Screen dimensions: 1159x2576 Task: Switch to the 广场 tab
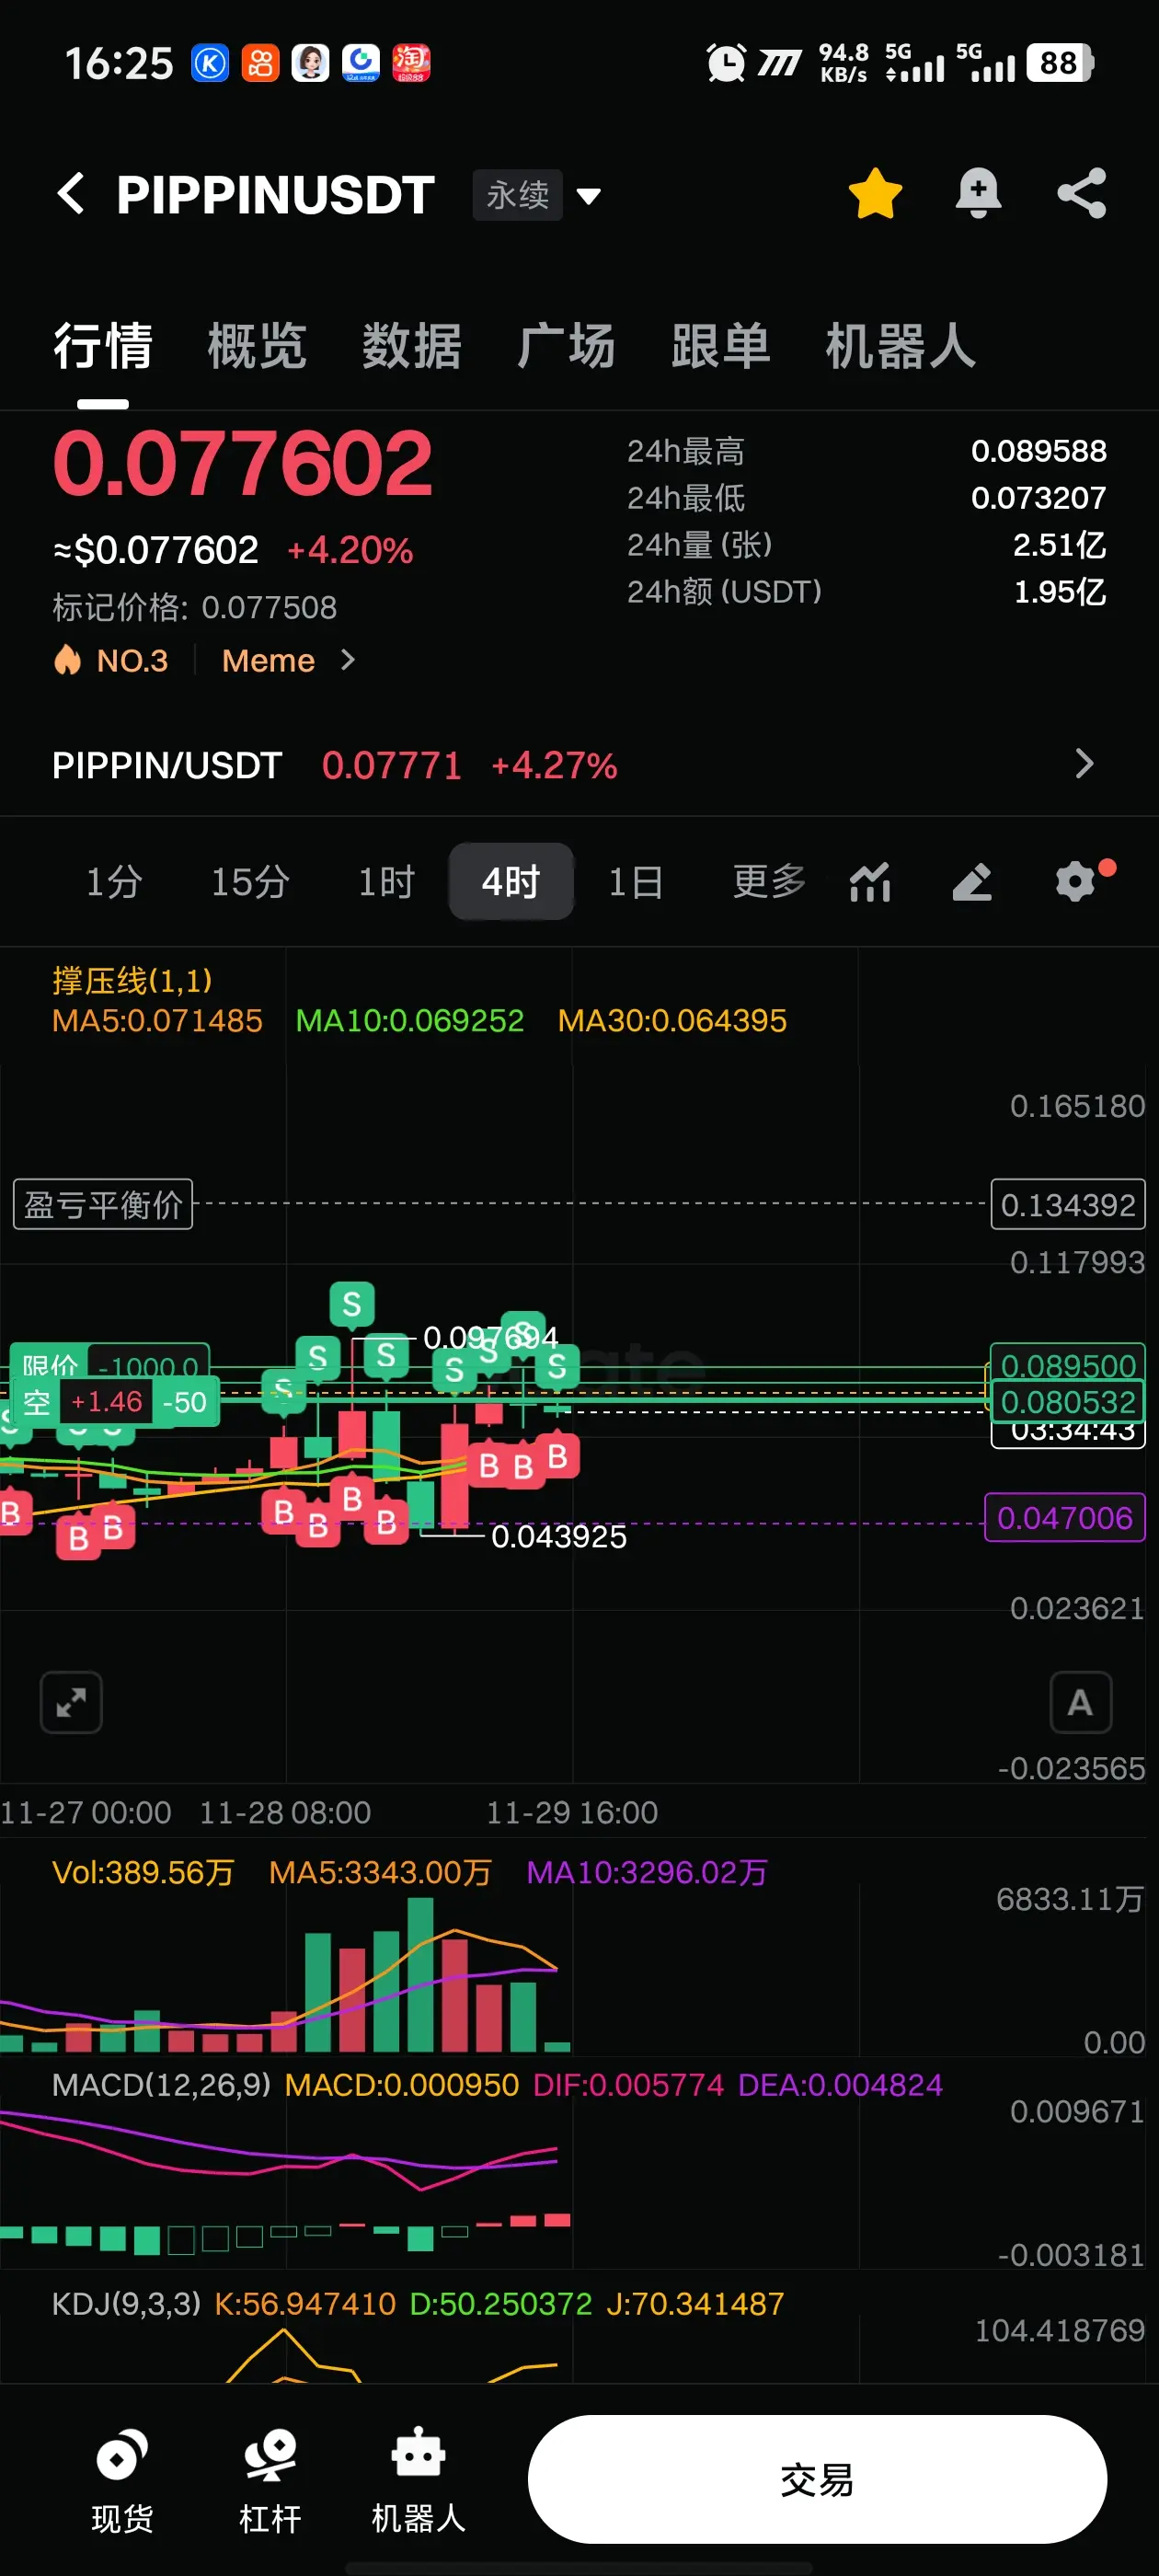tap(566, 346)
